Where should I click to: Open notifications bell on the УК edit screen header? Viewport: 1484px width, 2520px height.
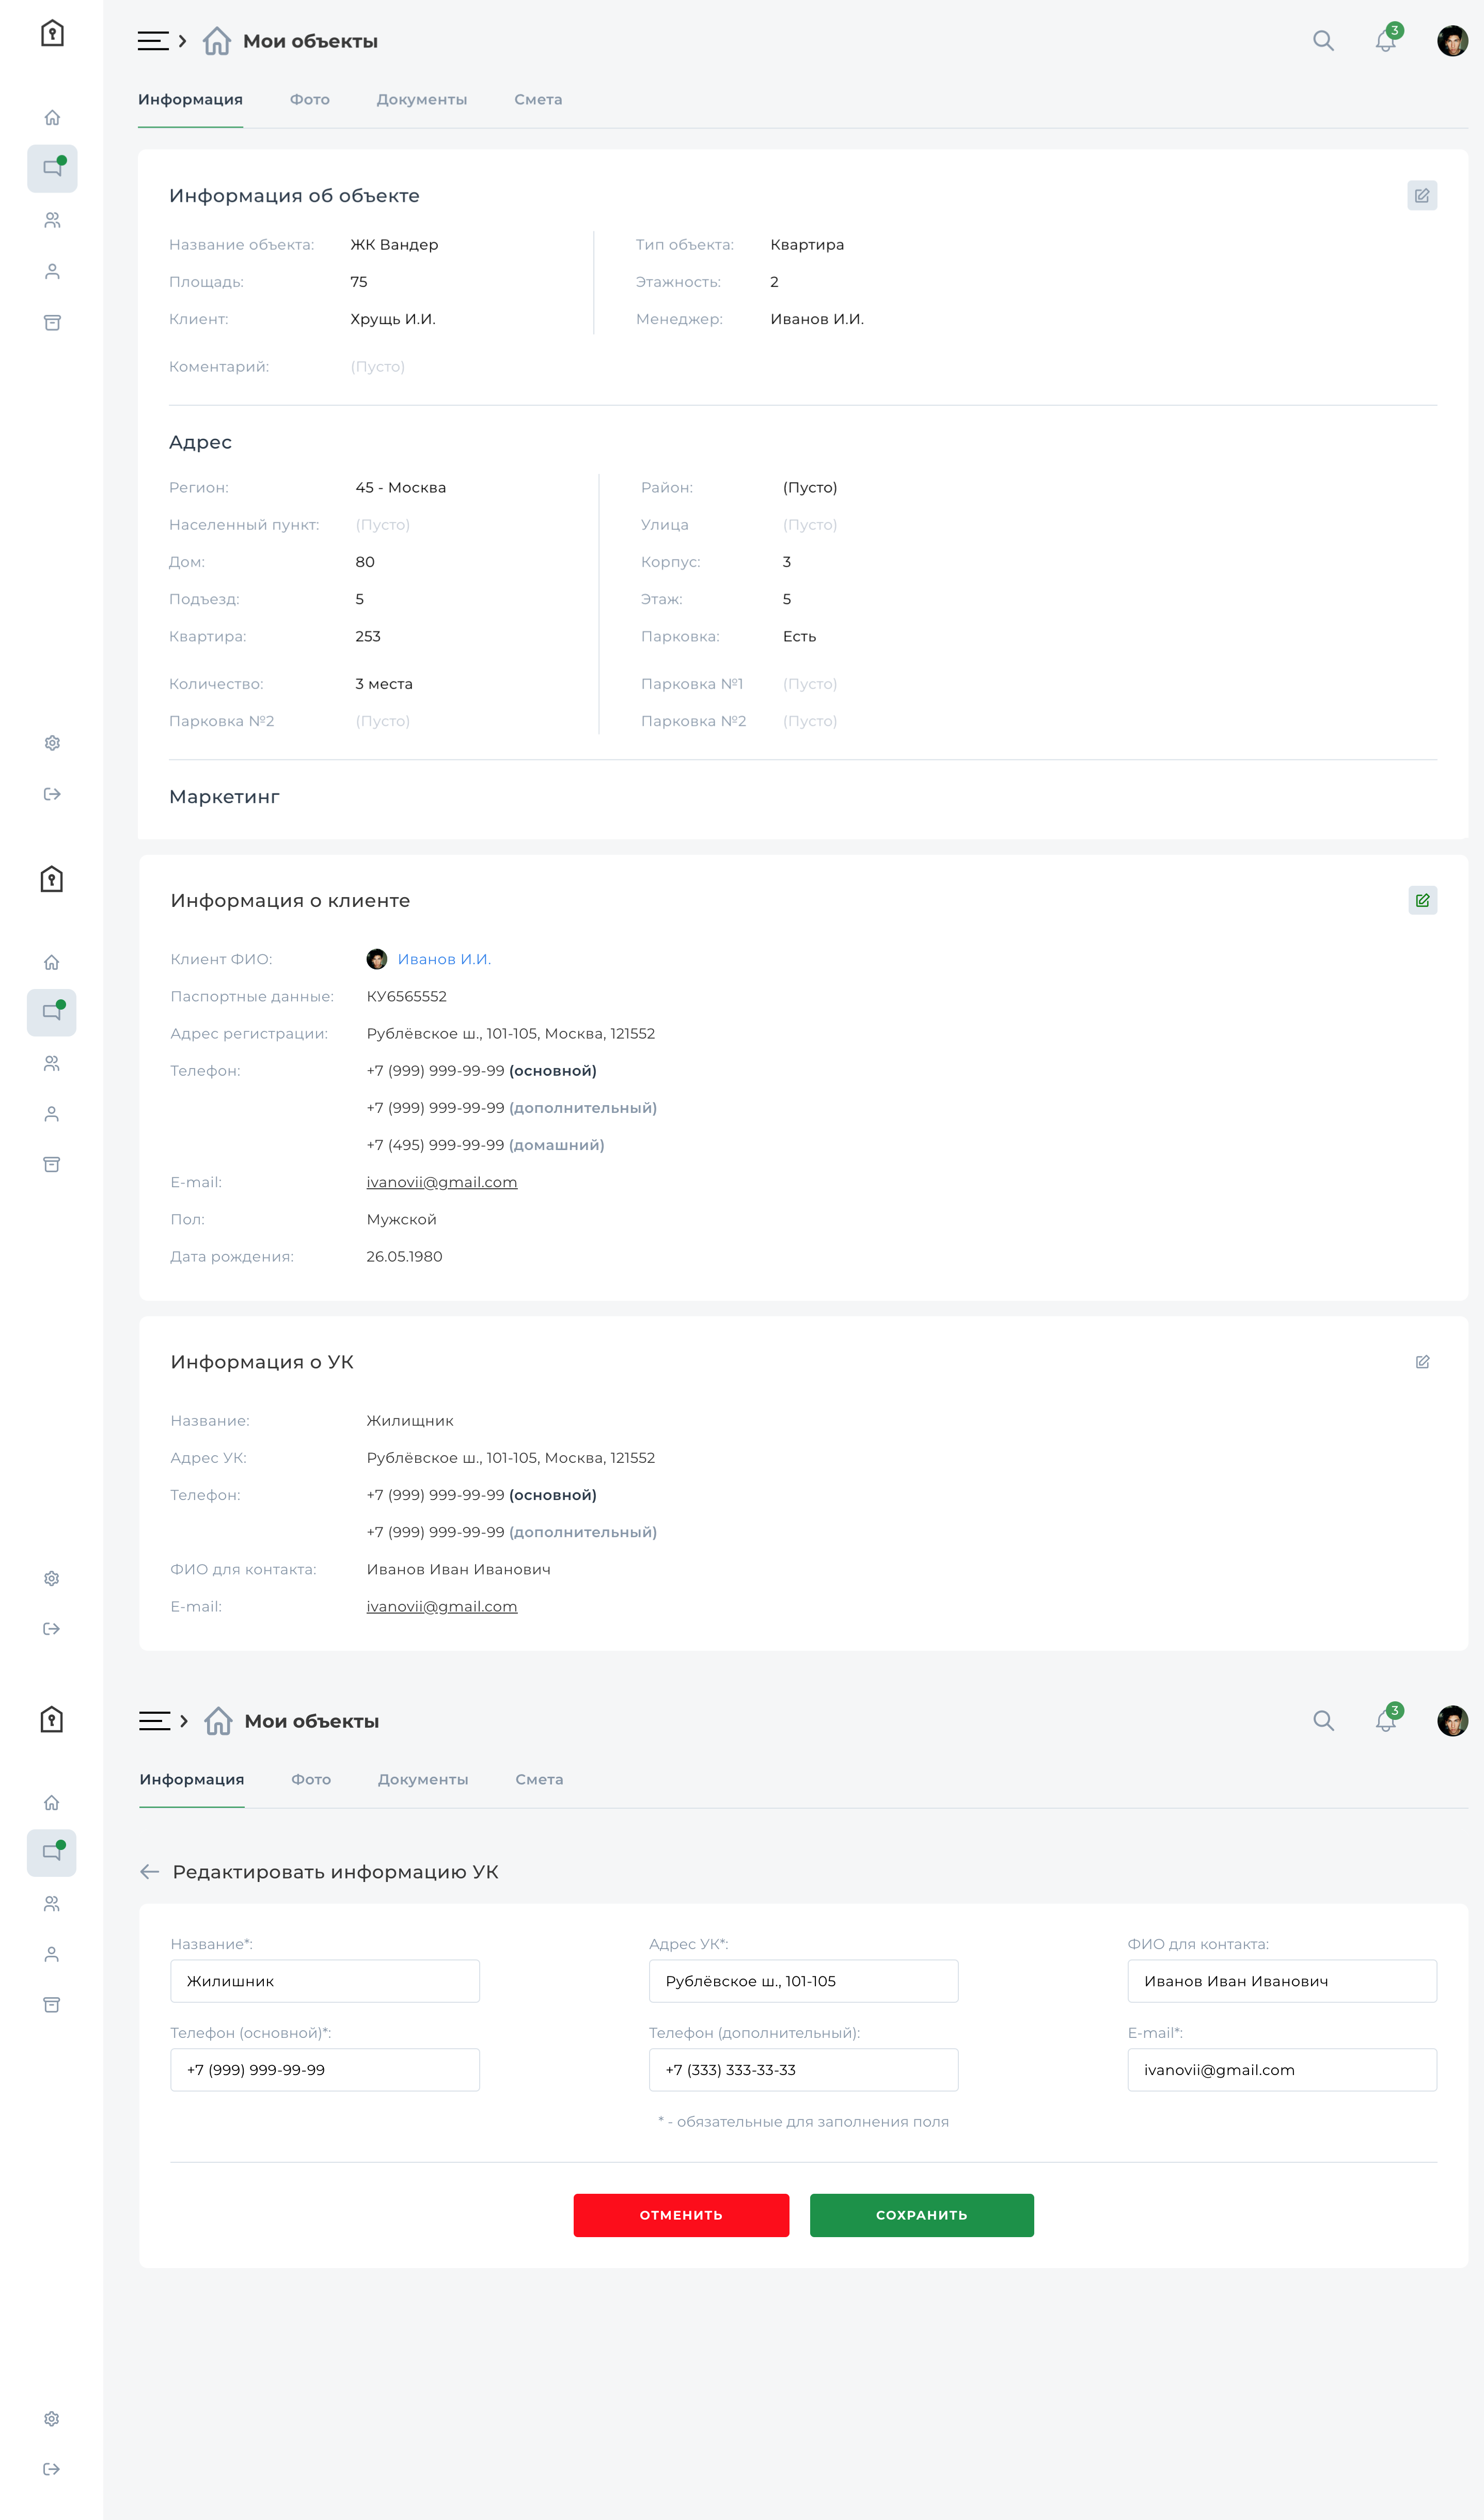click(x=1386, y=1721)
